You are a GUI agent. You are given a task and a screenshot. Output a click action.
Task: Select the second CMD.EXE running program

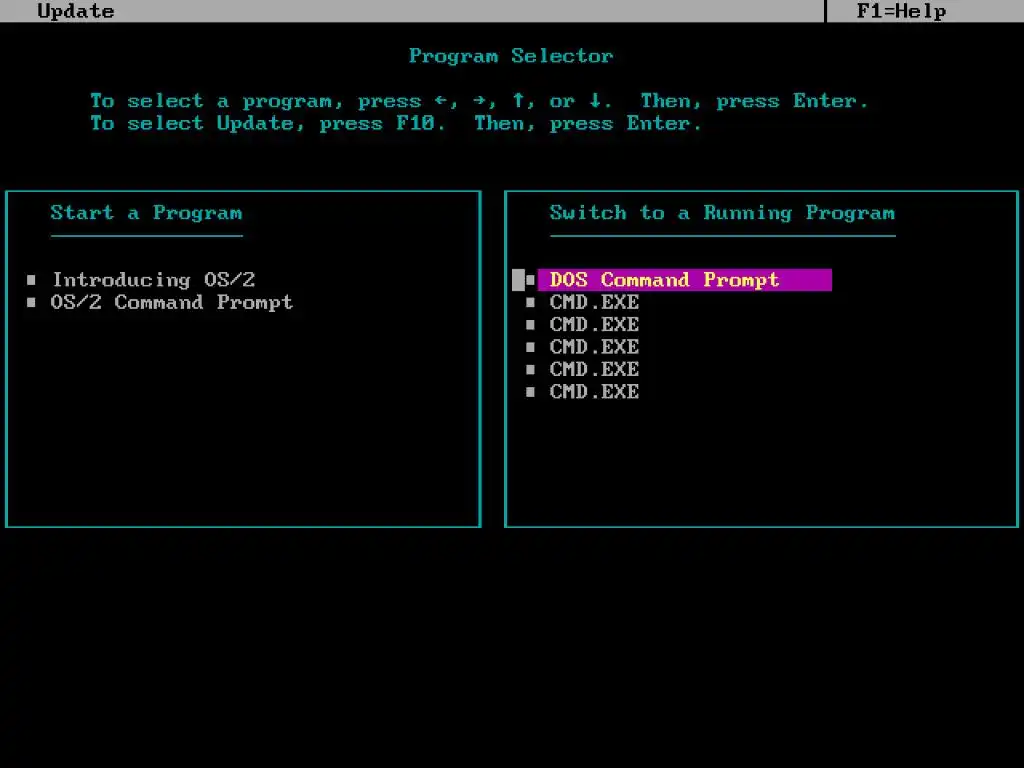(594, 325)
